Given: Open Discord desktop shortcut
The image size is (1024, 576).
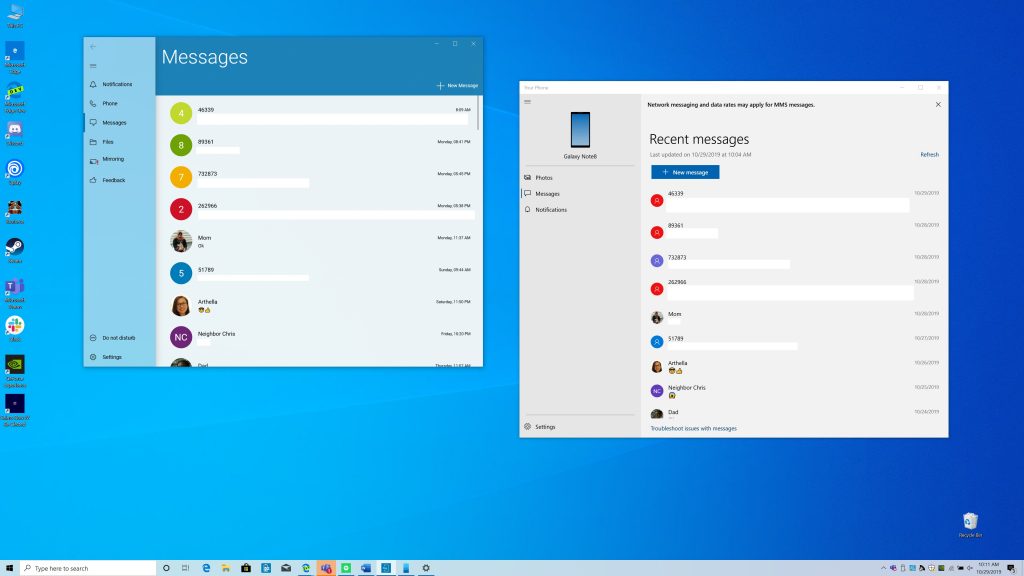Looking at the screenshot, I should (x=14, y=133).
